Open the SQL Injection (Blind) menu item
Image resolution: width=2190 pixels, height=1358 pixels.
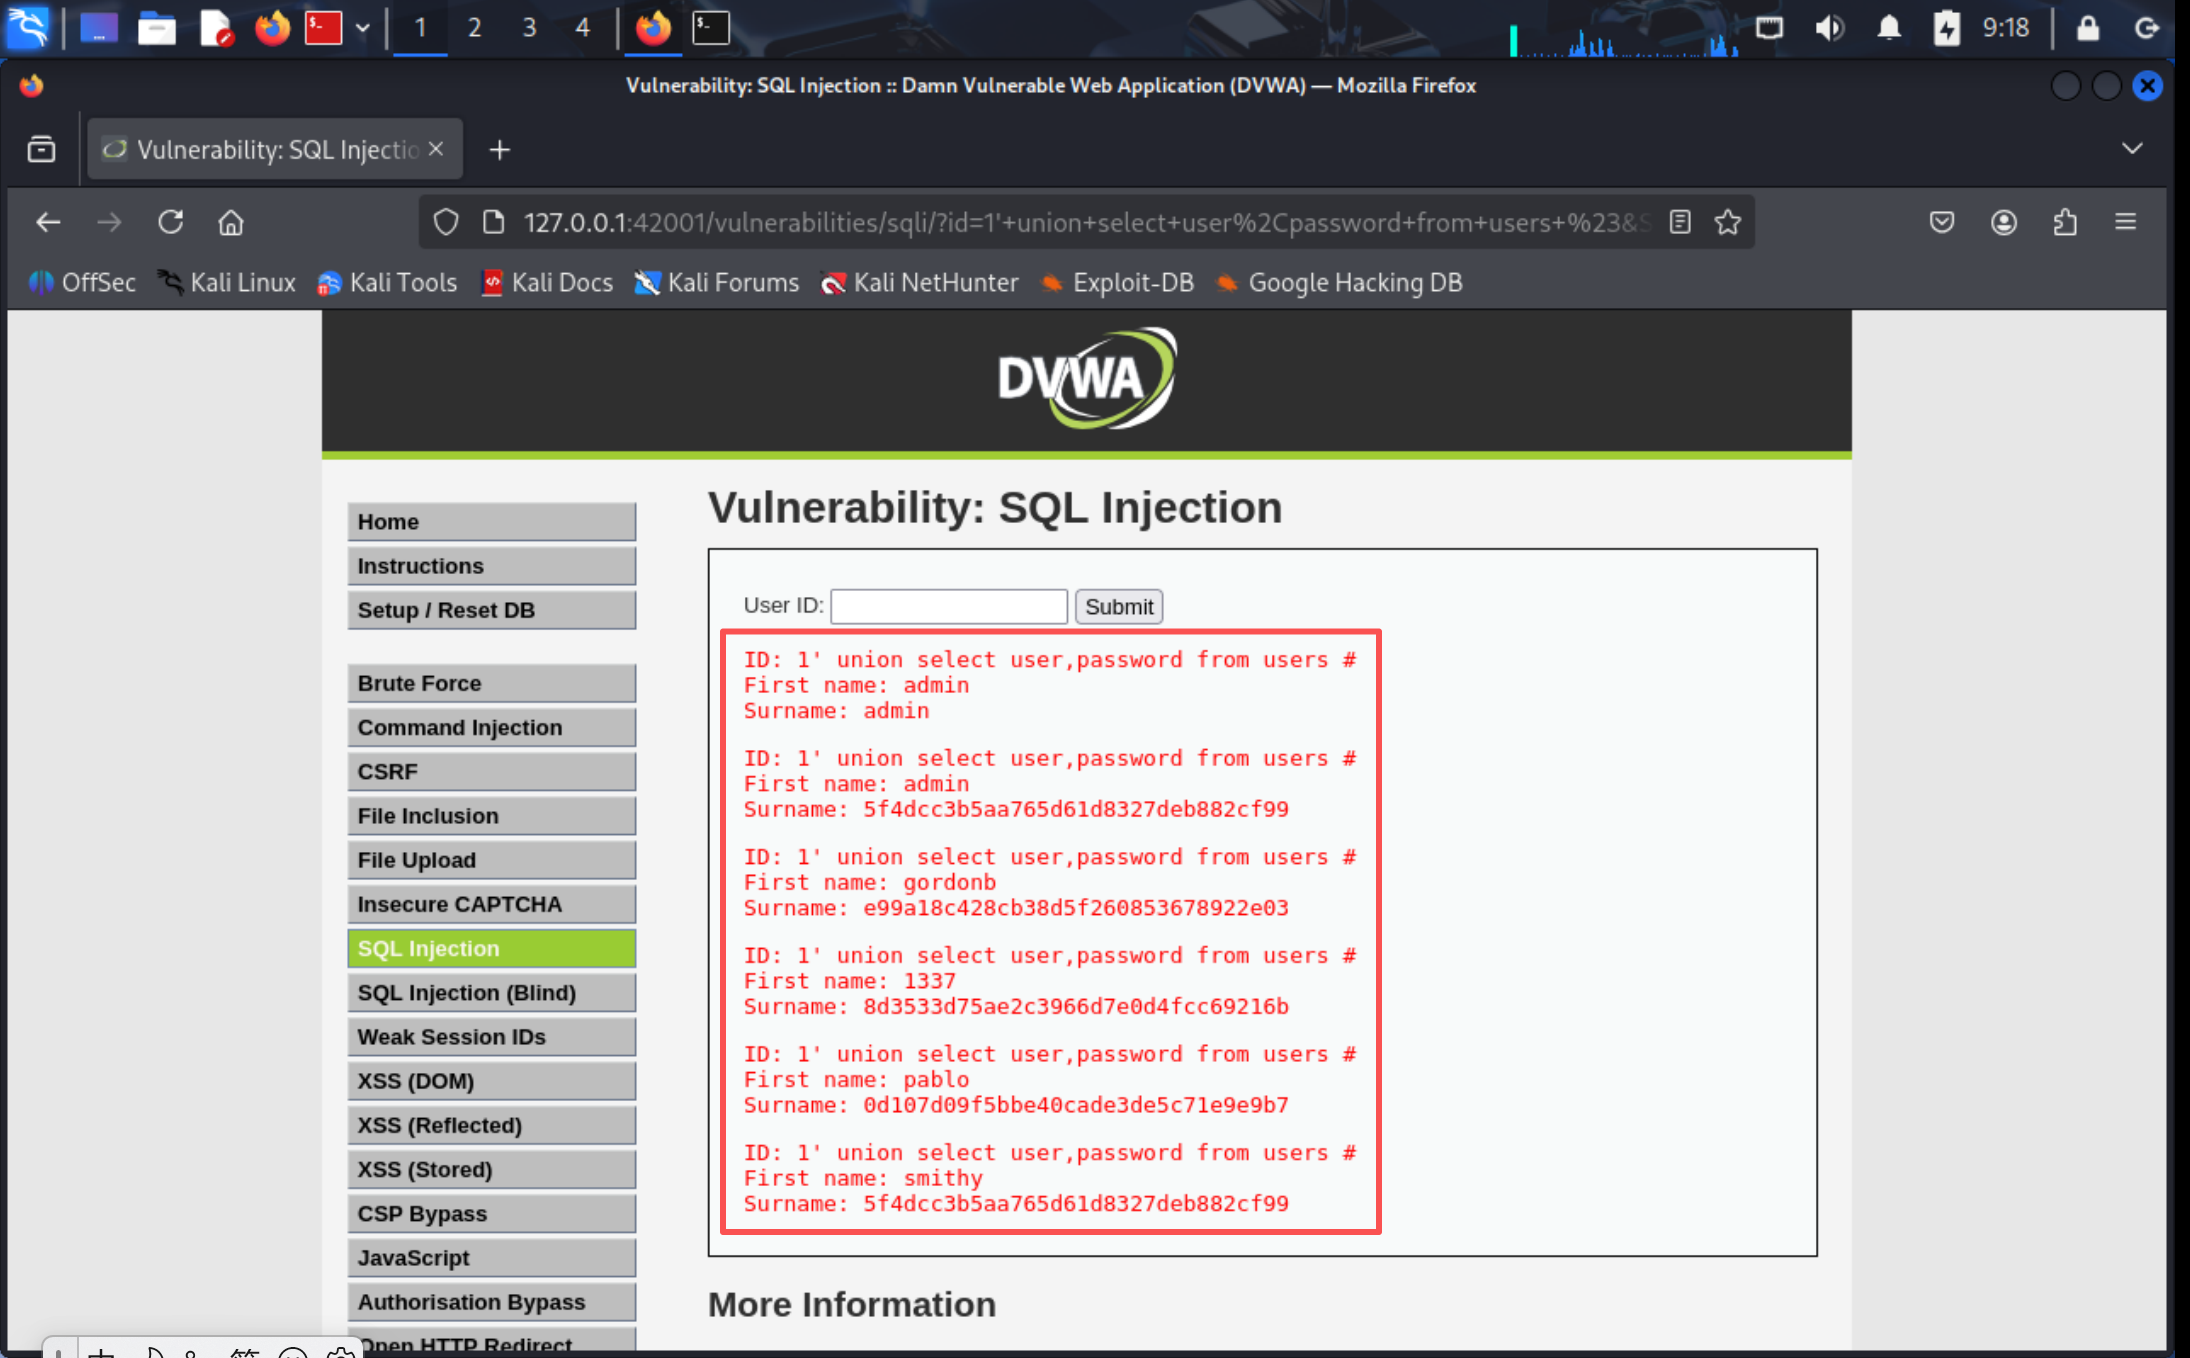coord(491,992)
